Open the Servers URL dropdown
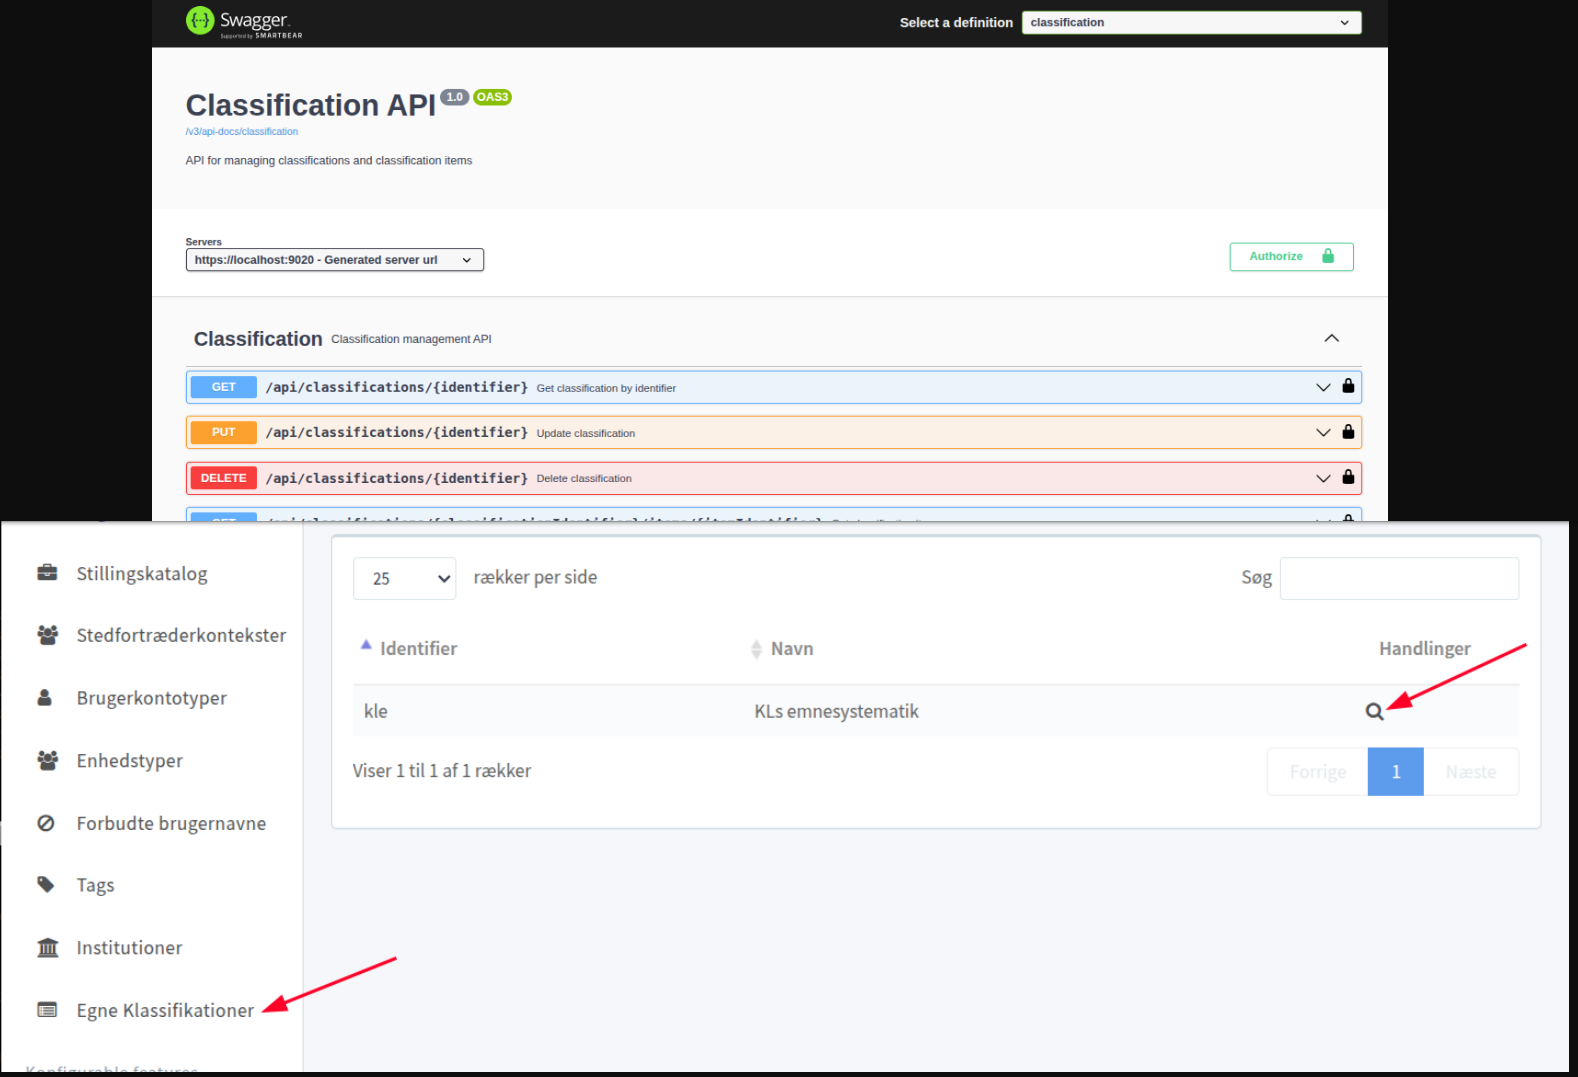The image size is (1578, 1077). [x=334, y=260]
